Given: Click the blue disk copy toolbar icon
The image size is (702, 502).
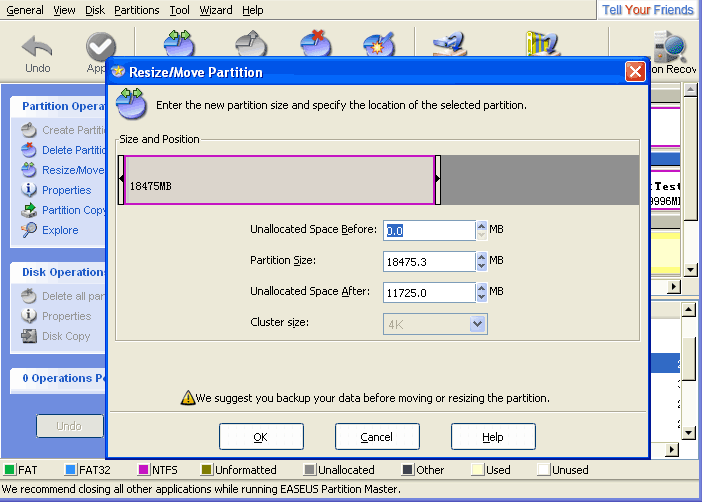Looking at the screenshot, I should [449, 44].
